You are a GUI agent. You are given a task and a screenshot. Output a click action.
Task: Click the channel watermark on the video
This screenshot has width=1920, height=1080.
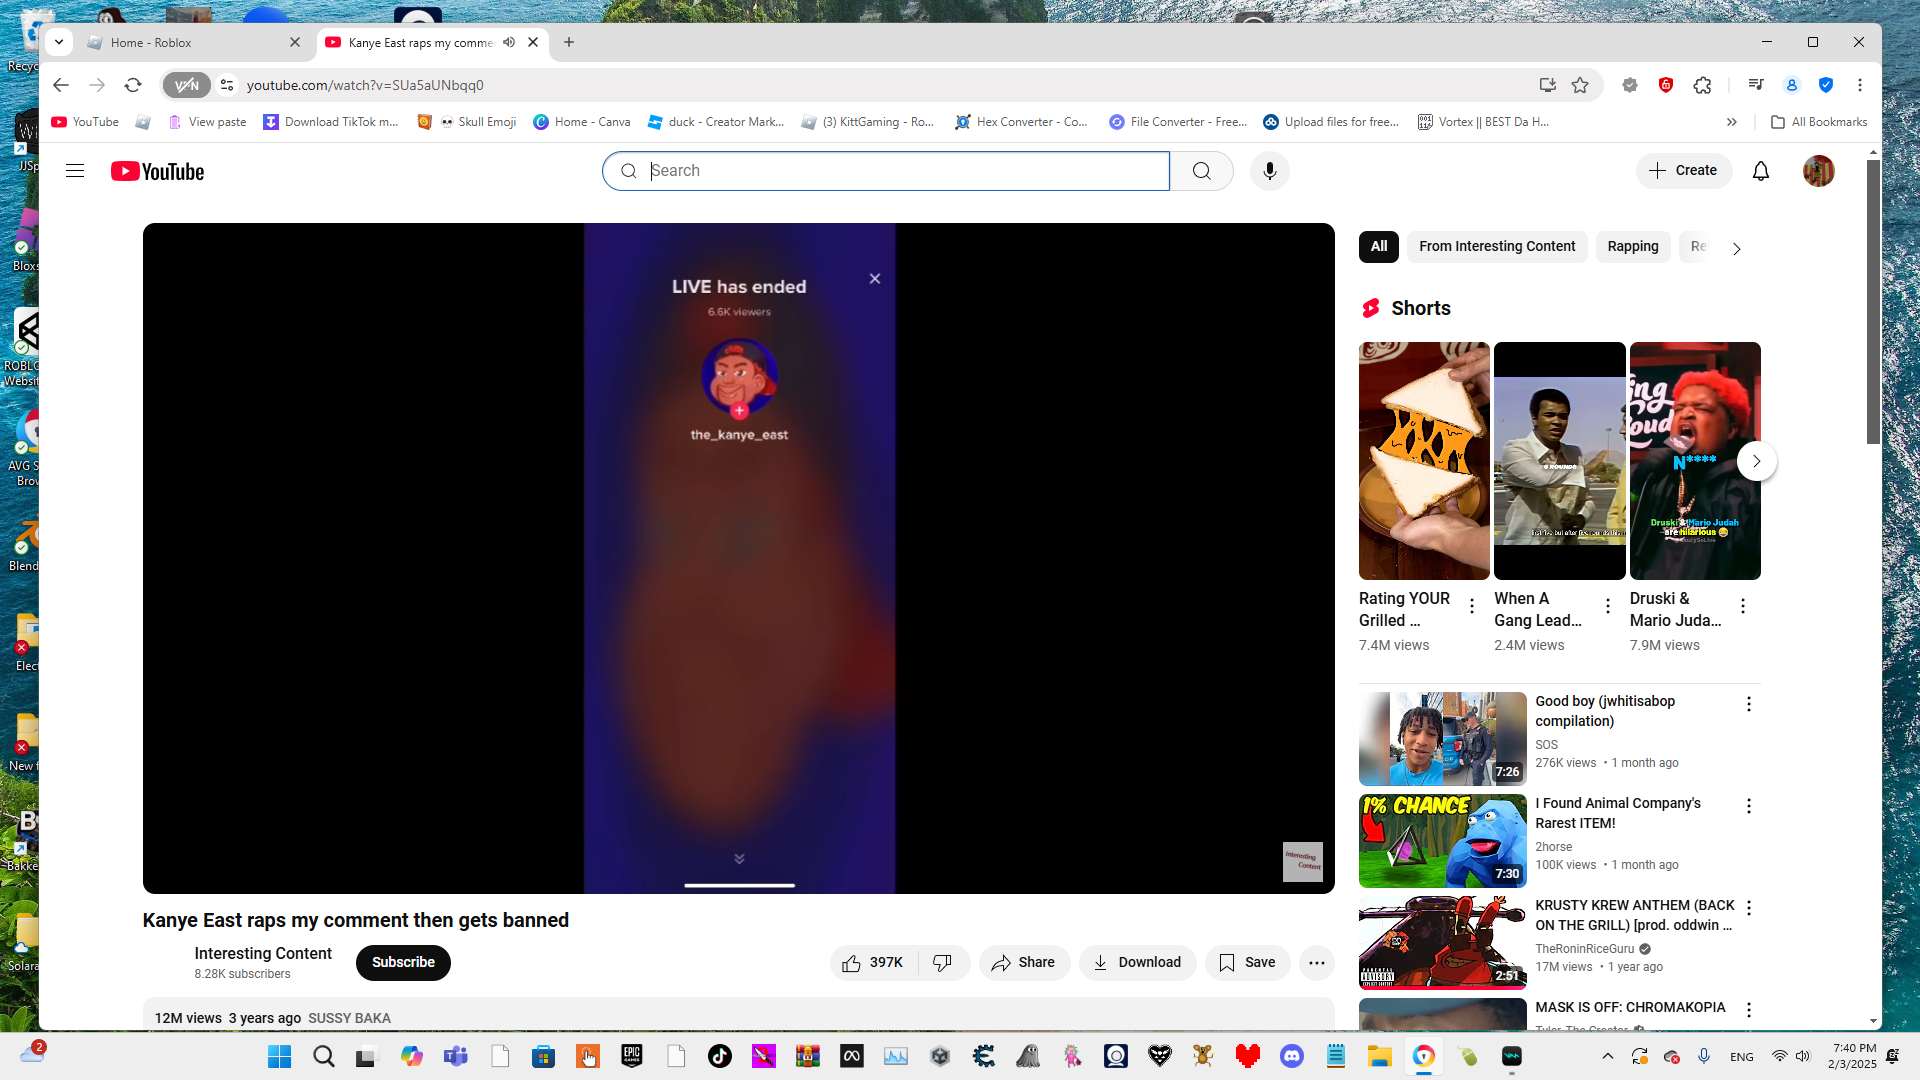1302,861
